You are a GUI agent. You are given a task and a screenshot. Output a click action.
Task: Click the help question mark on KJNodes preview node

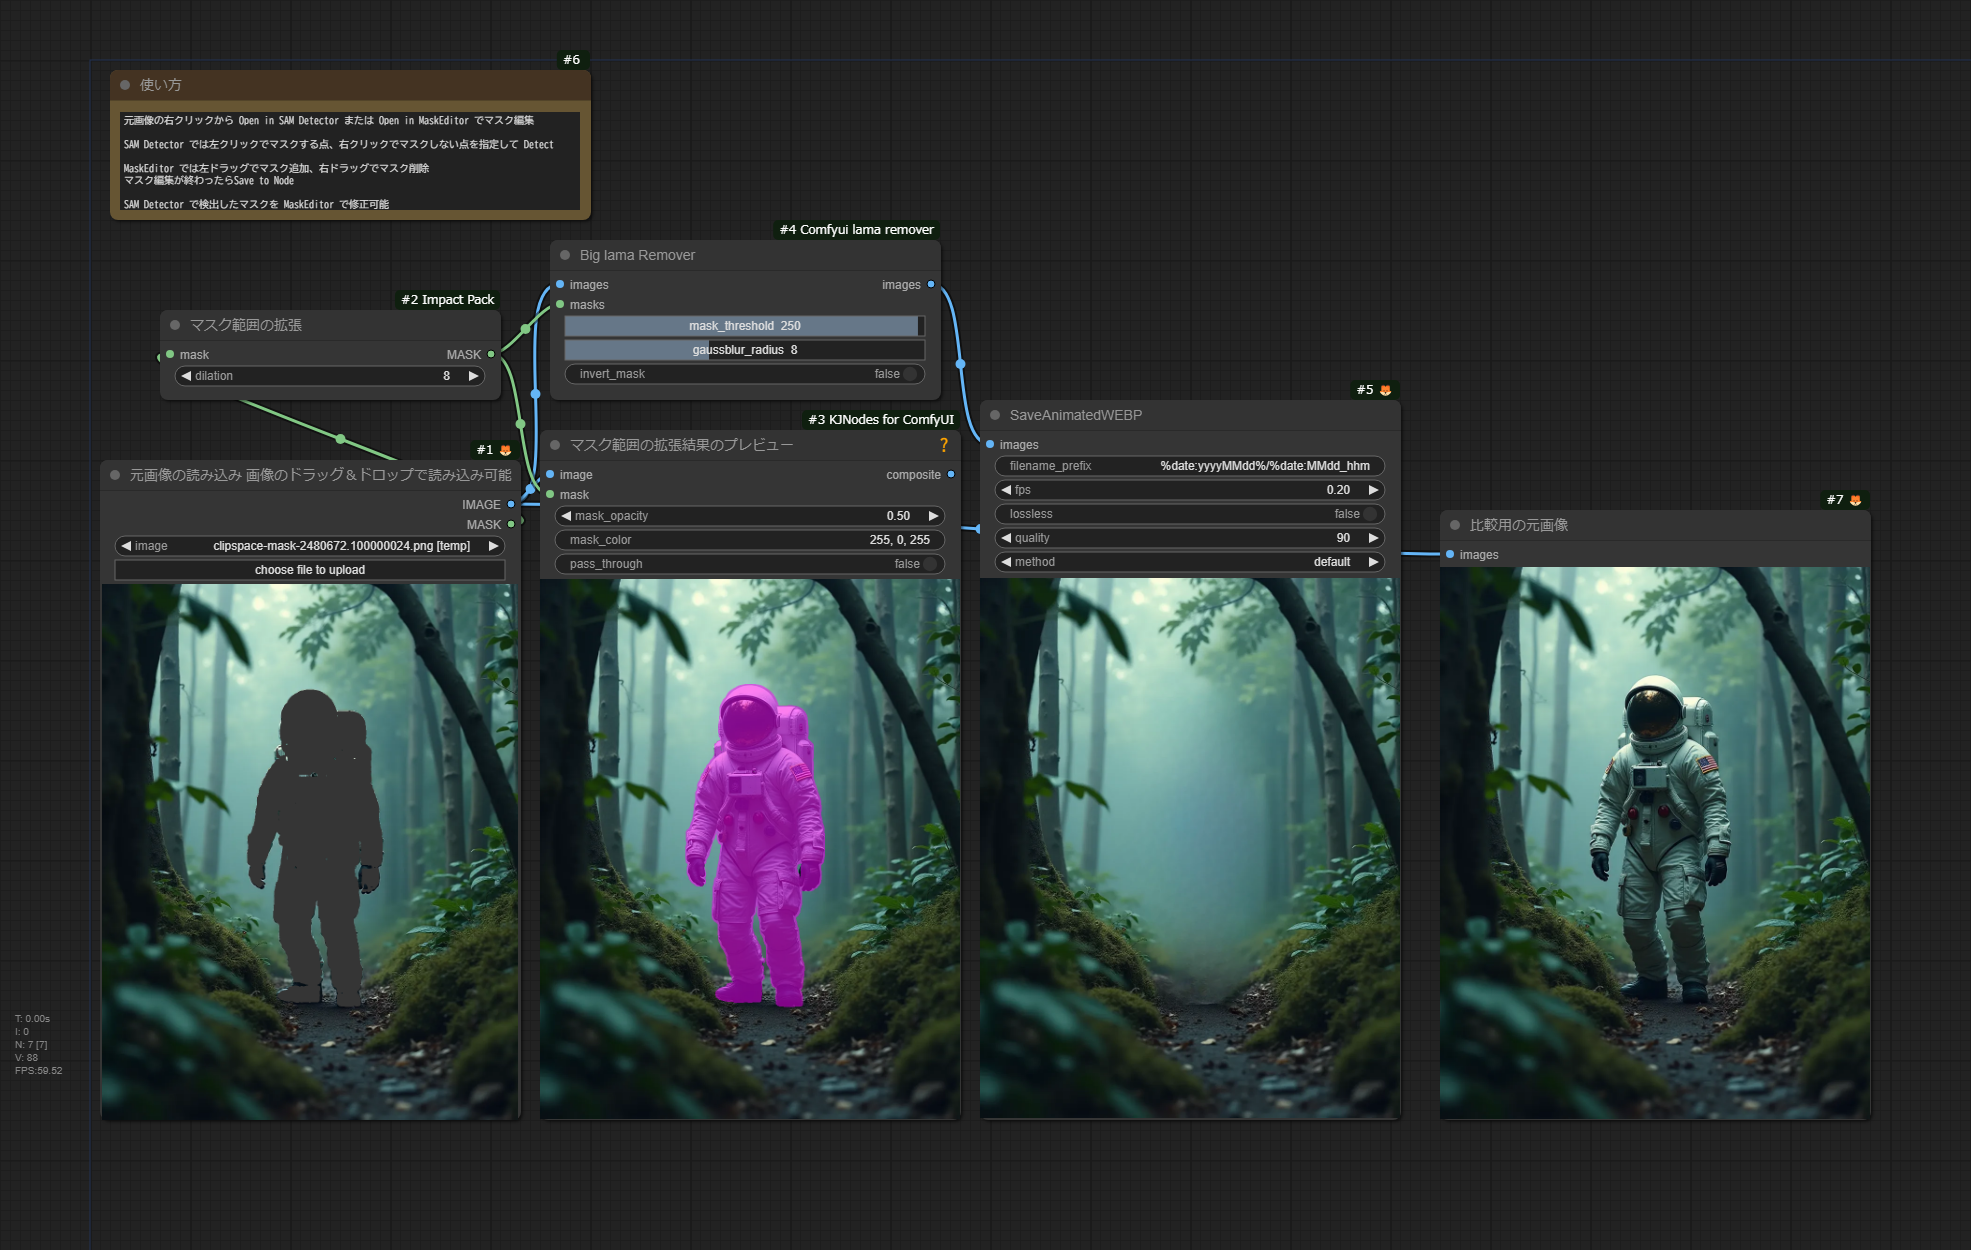coord(943,445)
